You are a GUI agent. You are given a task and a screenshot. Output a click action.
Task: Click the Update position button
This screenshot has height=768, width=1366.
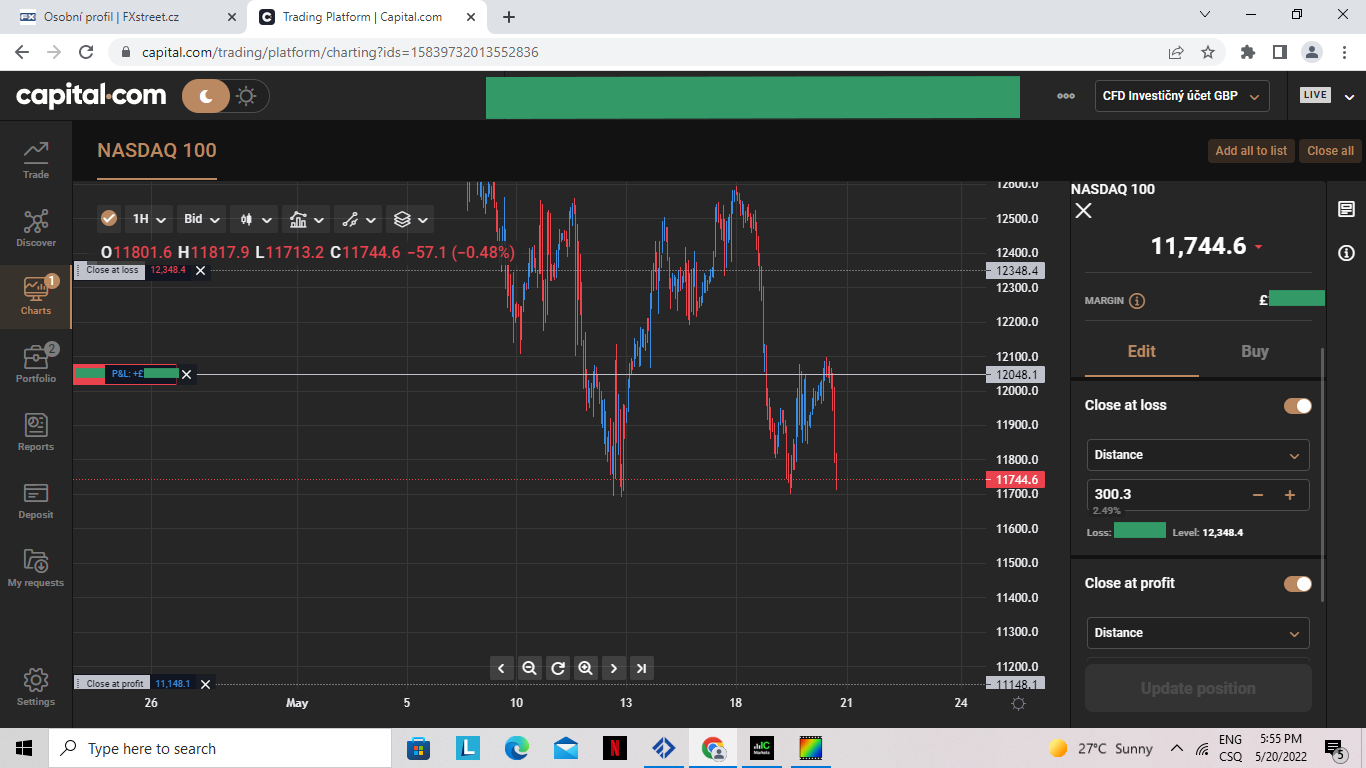tap(1198, 688)
